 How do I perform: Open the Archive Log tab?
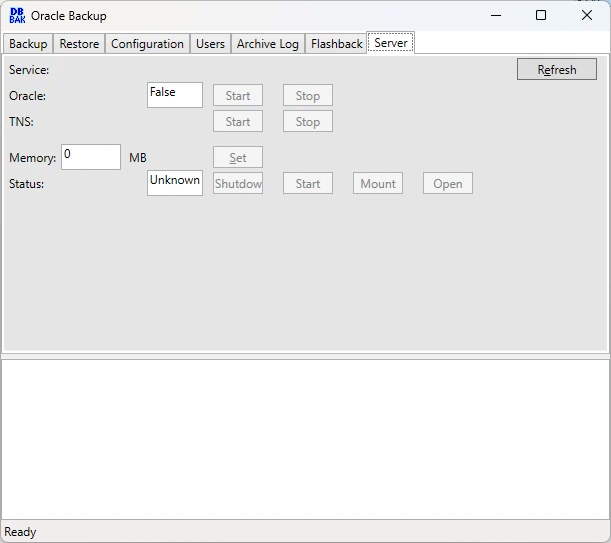(x=267, y=44)
